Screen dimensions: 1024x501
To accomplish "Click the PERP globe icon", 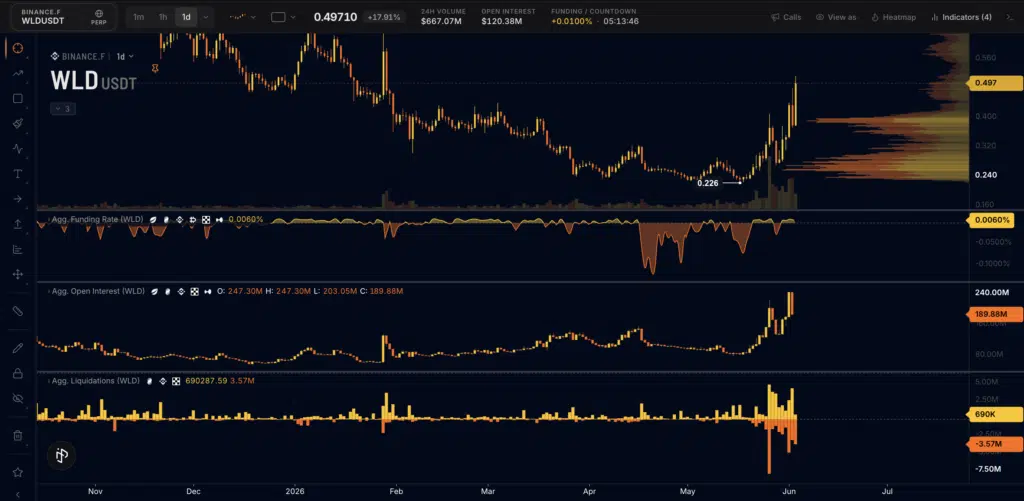I will coord(99,17).
